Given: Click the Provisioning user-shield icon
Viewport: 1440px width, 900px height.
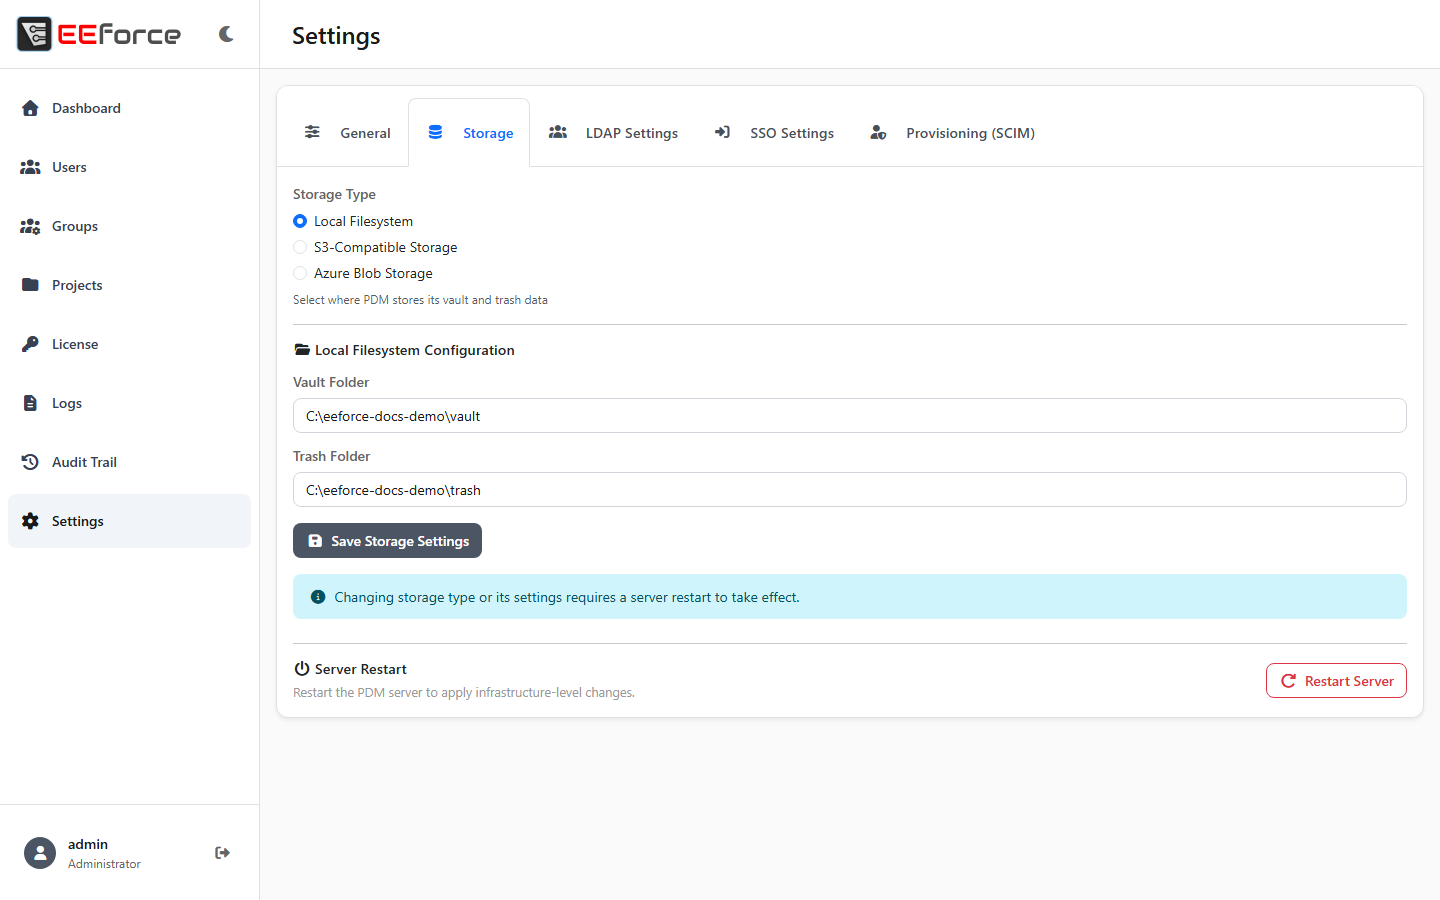Looking at the screenshot, I should tap(878, 132).
